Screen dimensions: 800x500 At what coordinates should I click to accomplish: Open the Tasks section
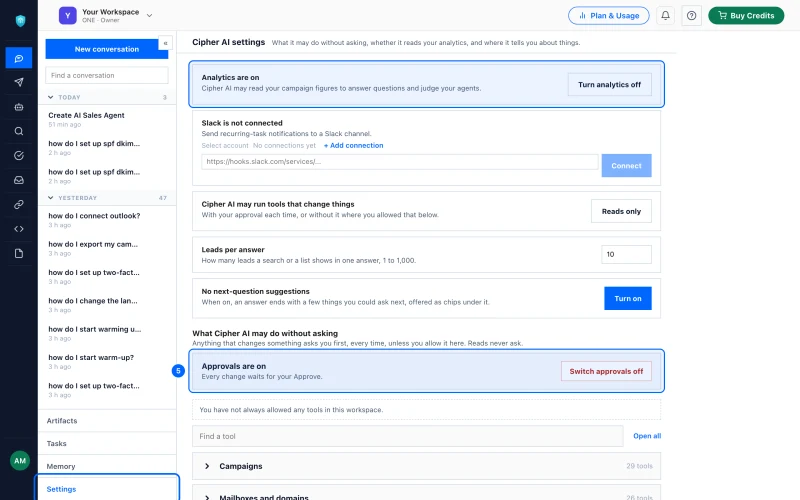coord(107,443)
